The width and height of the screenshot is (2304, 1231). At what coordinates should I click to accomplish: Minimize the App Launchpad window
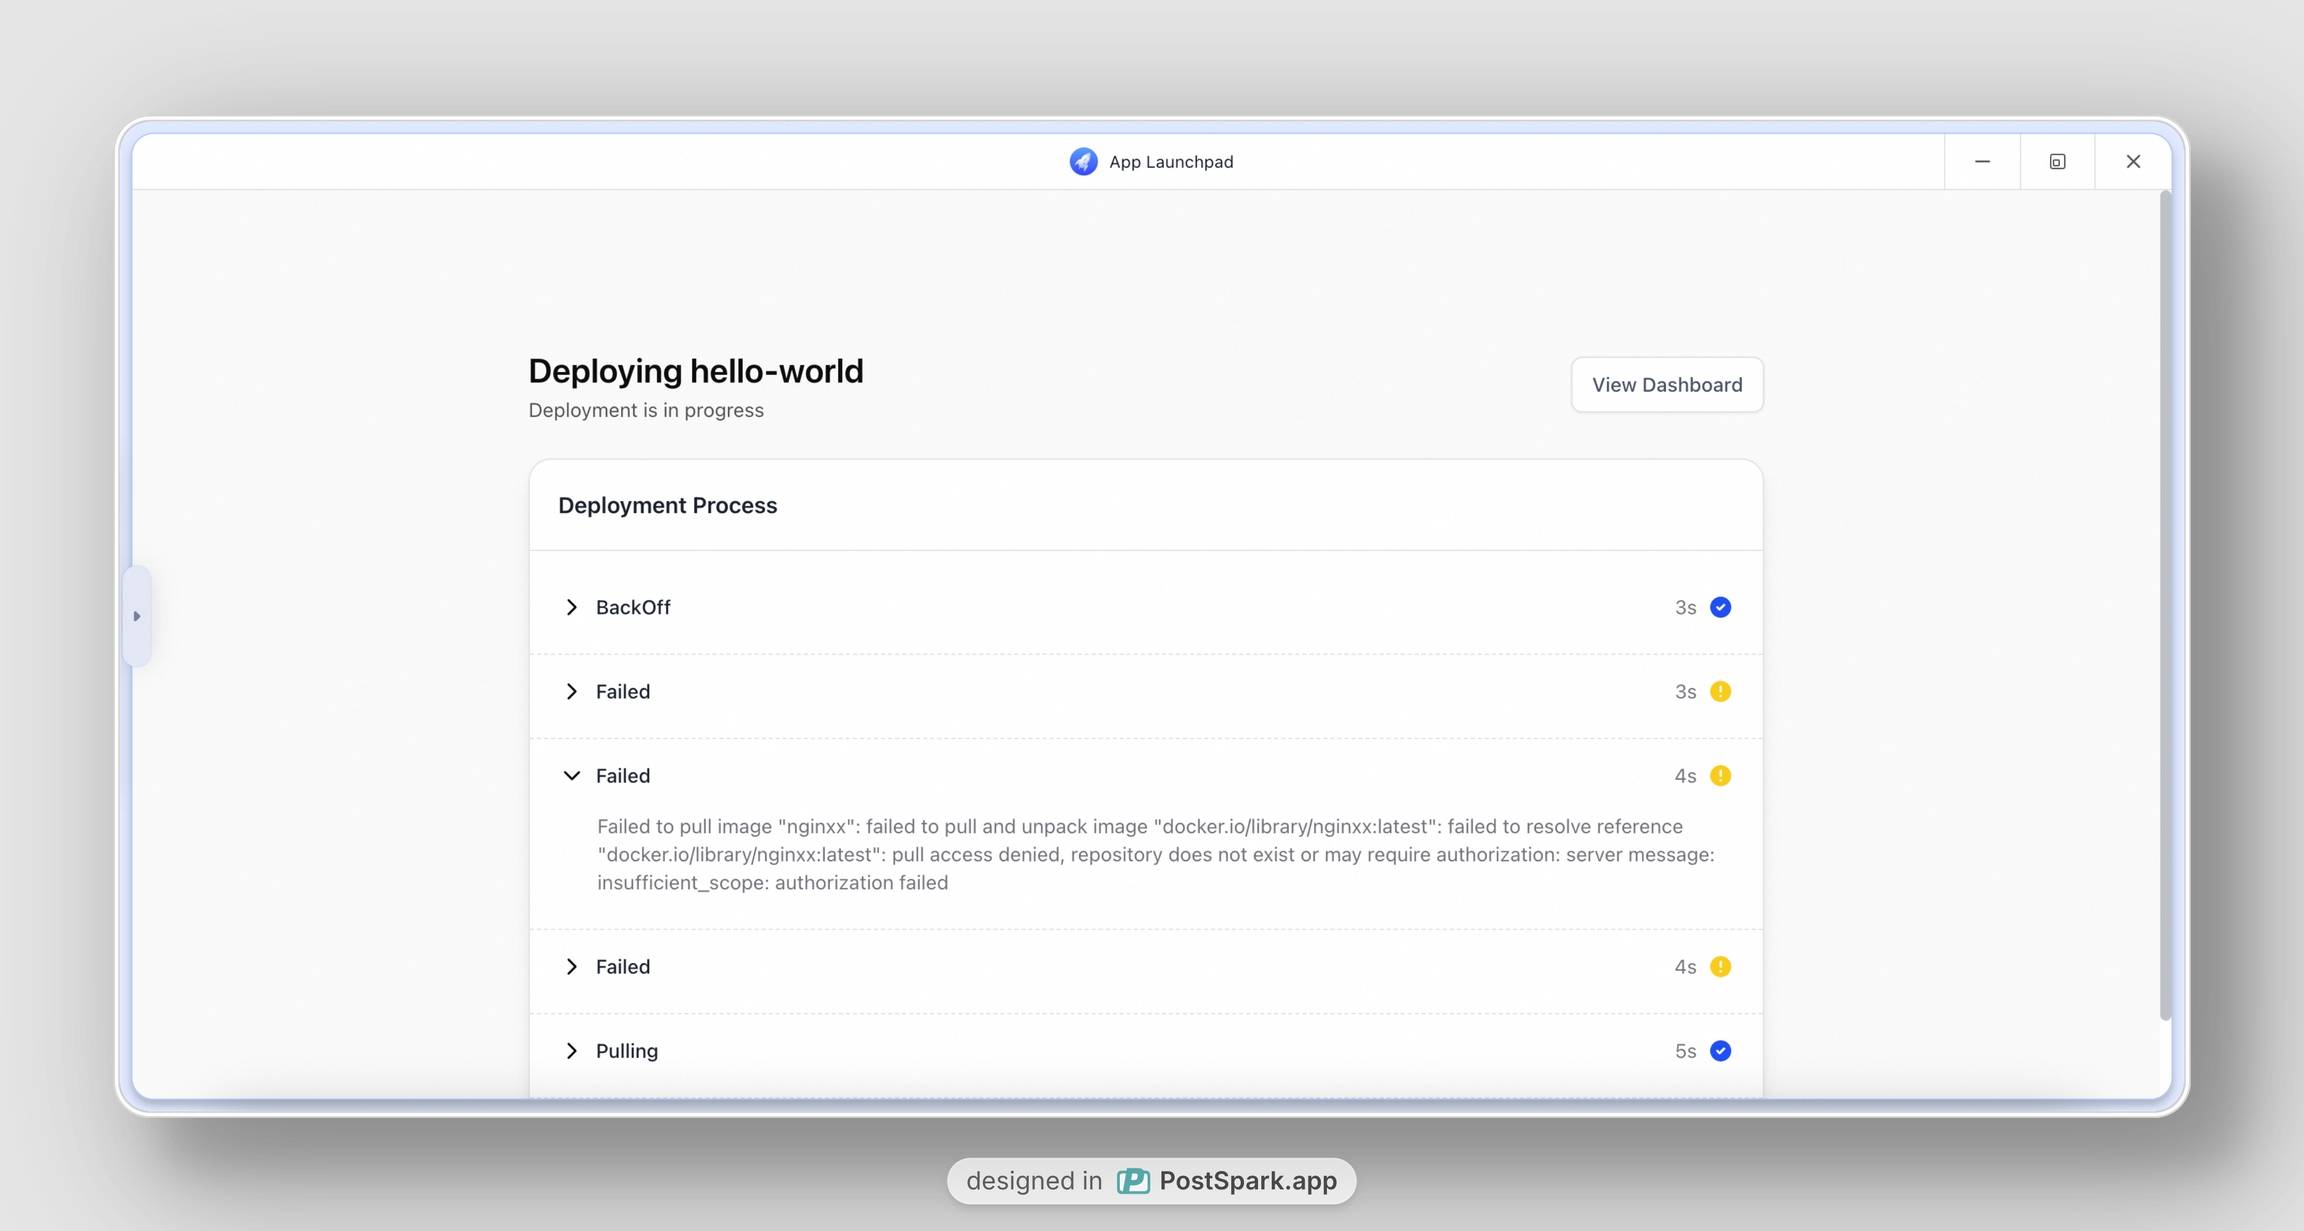coord(1982,161)
